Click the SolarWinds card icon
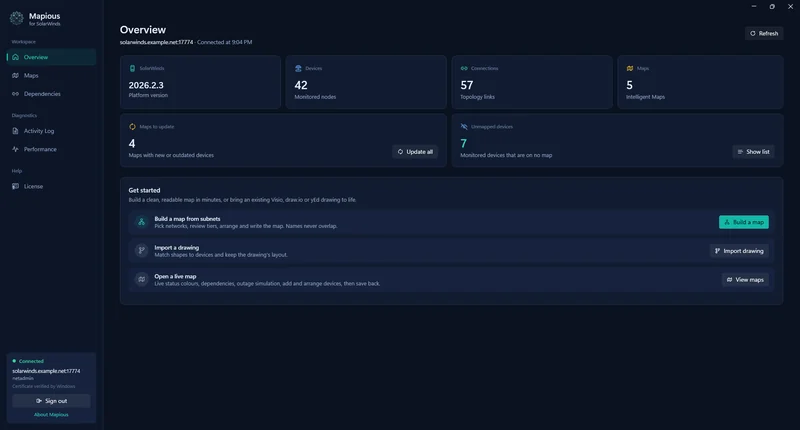 (132, 68)
